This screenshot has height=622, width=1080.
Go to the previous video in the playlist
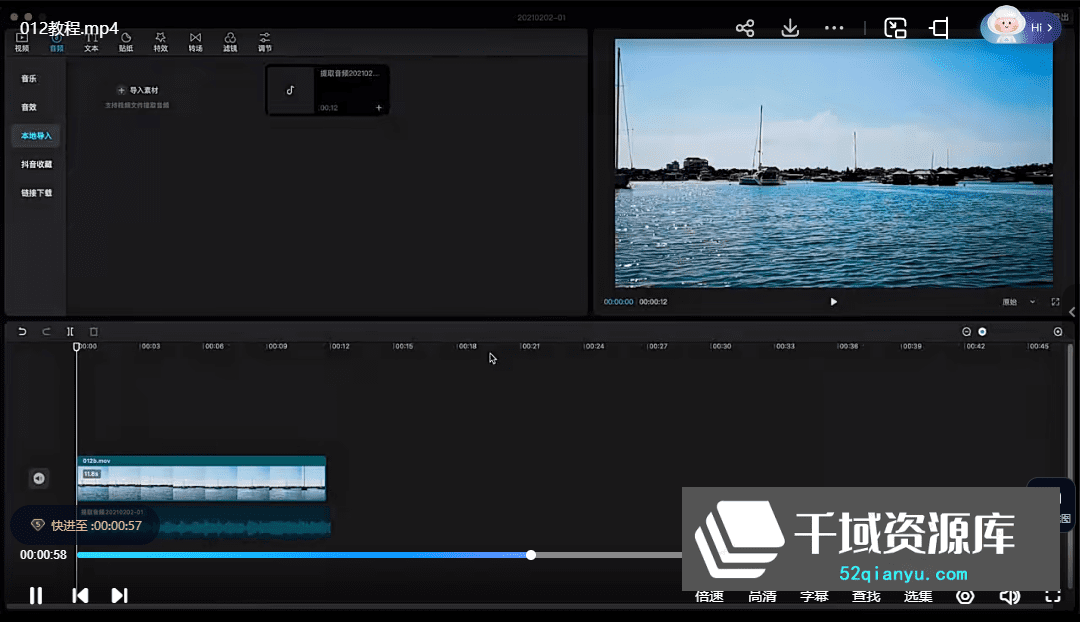[x=80, y=595]
